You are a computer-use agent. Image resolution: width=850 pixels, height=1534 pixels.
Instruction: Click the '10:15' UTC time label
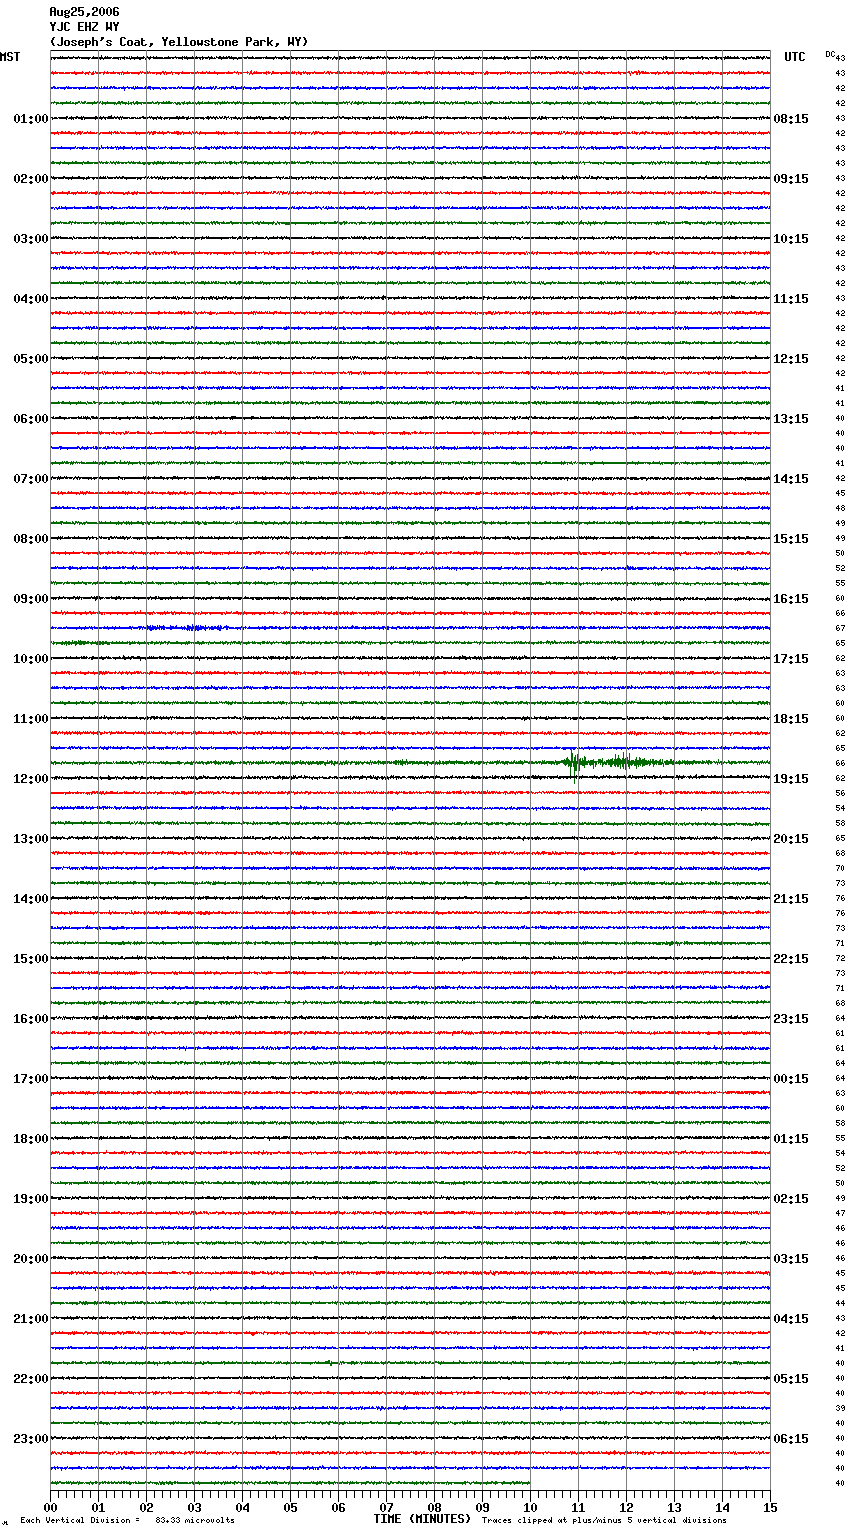(791, 239)
